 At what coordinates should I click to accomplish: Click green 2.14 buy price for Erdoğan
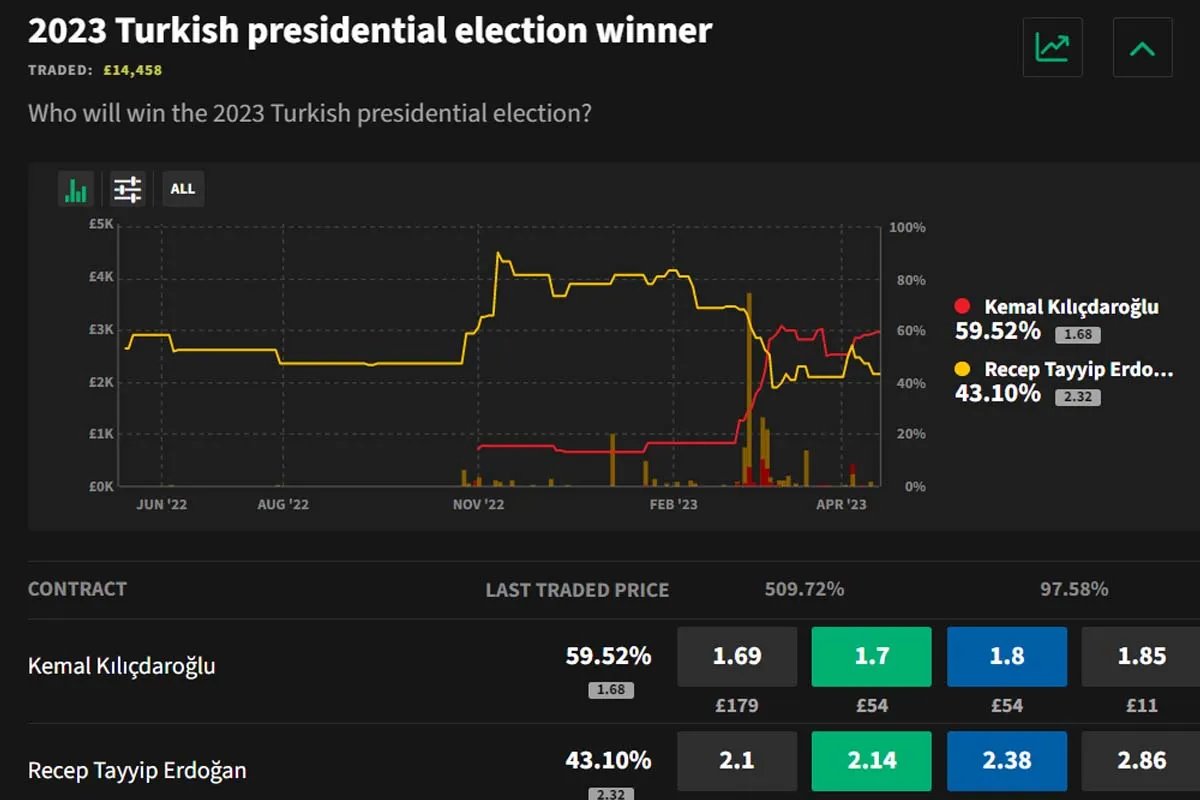point(871,761)
